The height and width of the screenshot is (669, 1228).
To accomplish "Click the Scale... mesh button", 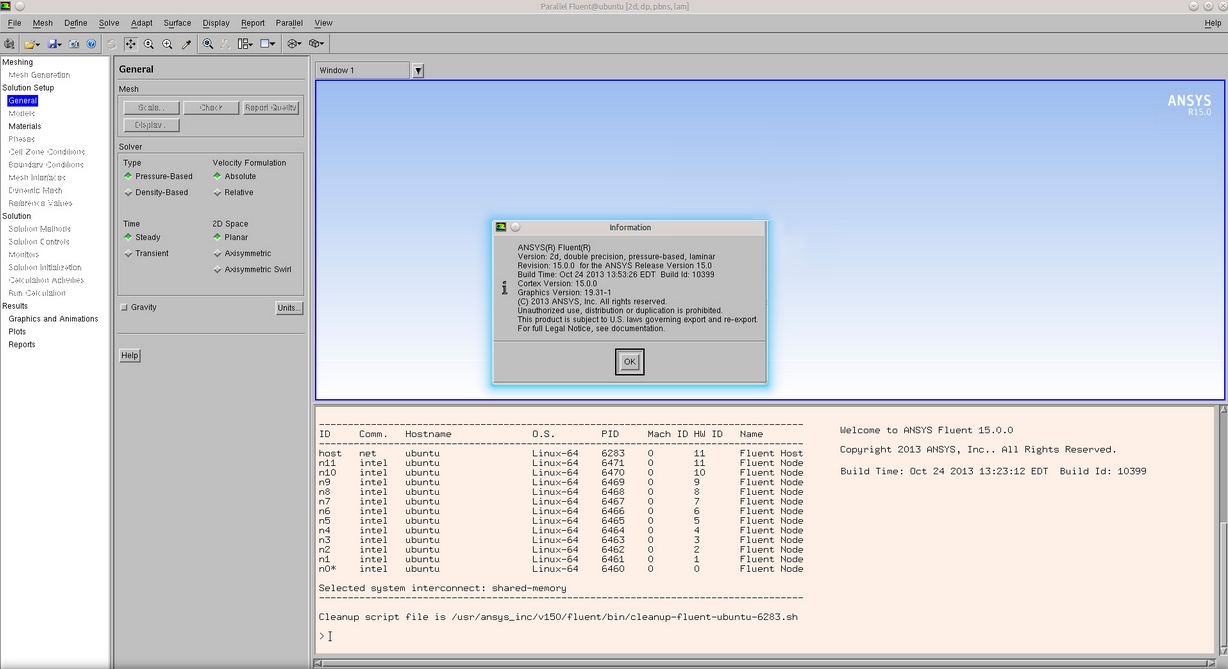I will tap(151, 107).
